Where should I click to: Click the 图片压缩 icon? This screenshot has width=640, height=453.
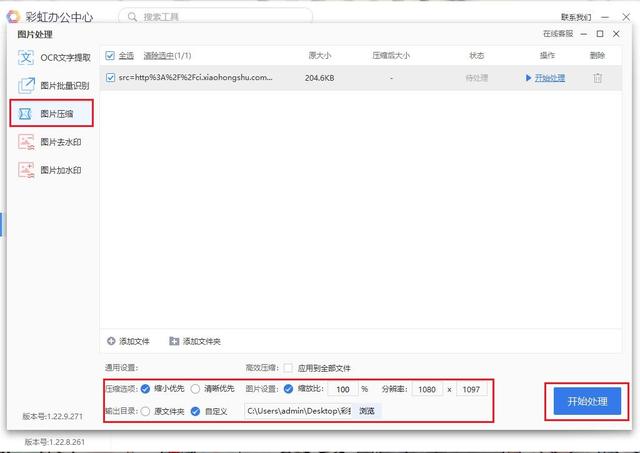25,114
